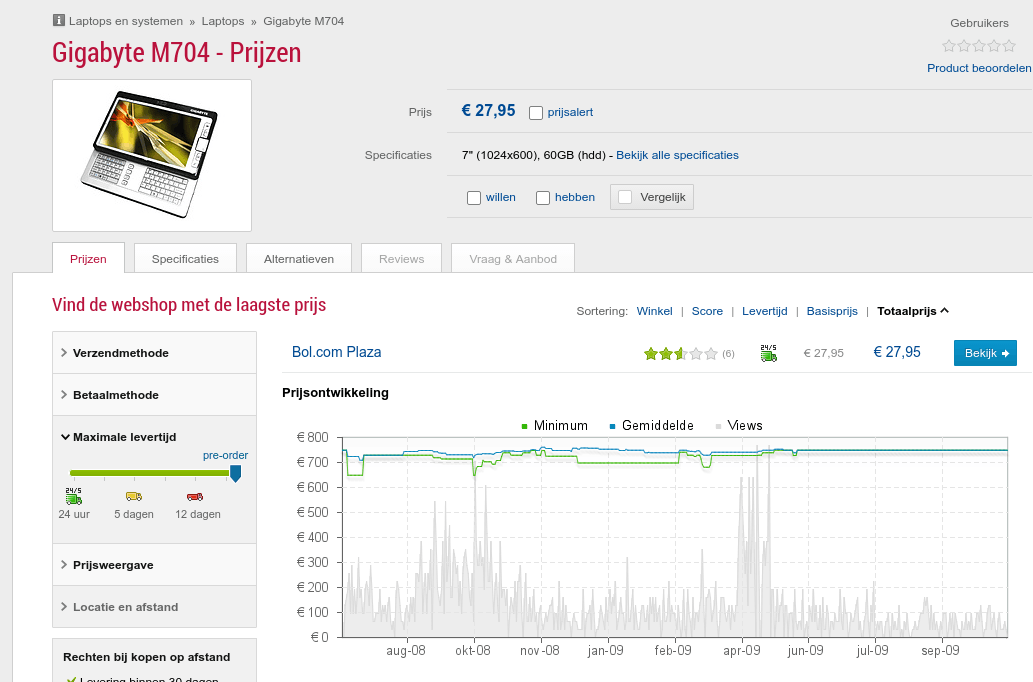Image resolution: width=1033 pixels, height=682 pixels.
Task: Click the pre-order label above slider
Action: coord(225,455)
